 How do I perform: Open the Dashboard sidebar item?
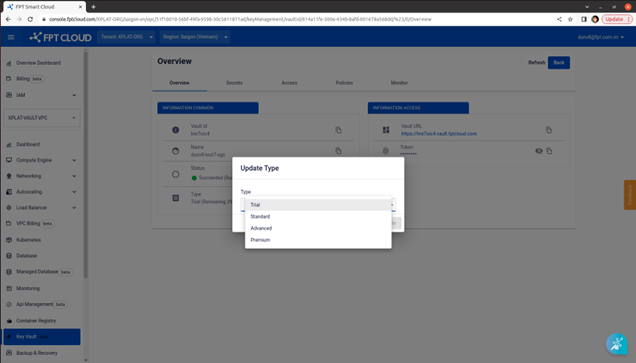tap(42, 144)
